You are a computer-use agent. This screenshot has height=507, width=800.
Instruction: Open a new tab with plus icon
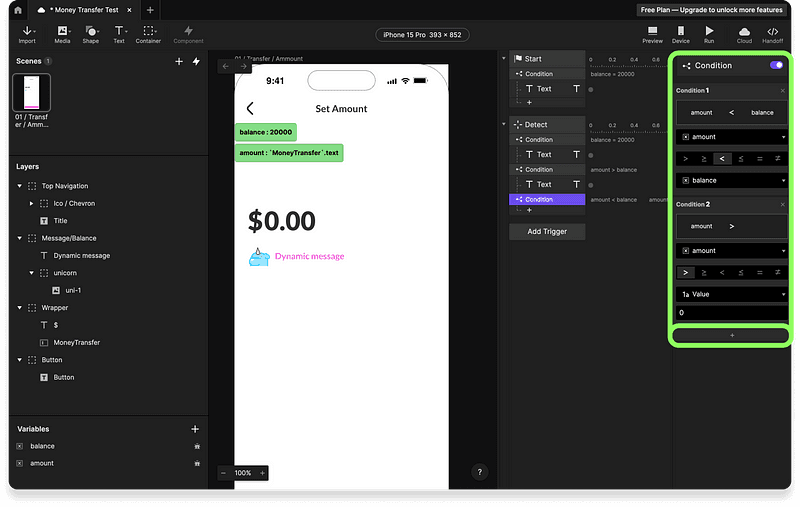[x=150, y=10]
